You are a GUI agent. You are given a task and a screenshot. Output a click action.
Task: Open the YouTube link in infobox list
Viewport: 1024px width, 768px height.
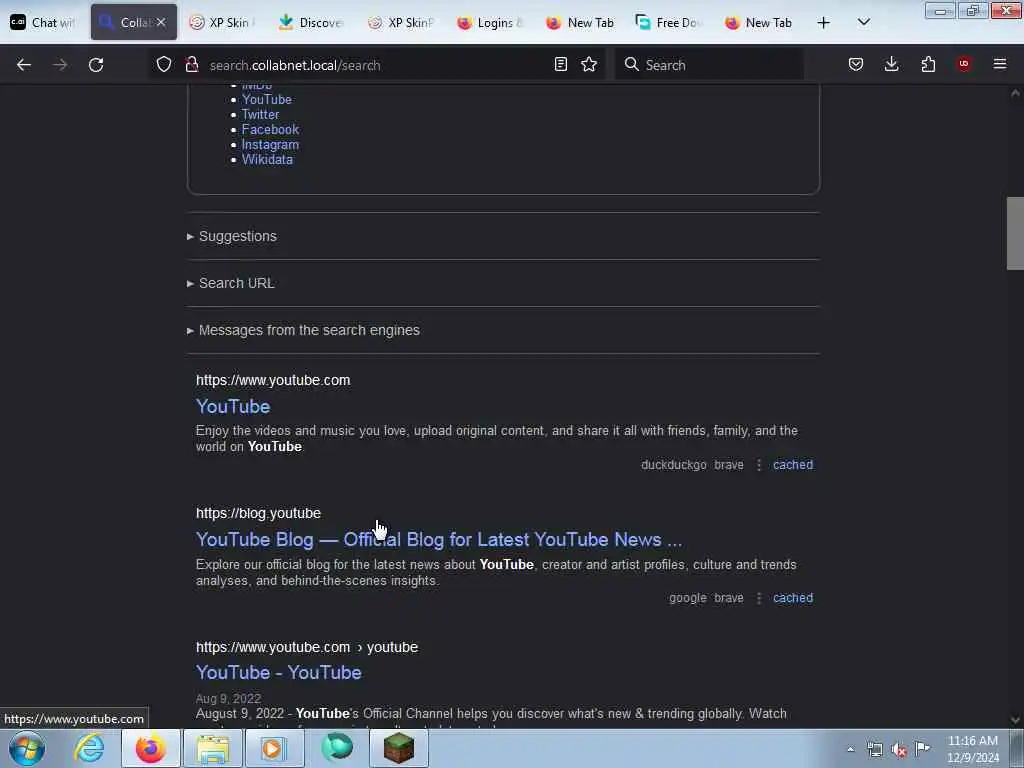pos(266,99)
